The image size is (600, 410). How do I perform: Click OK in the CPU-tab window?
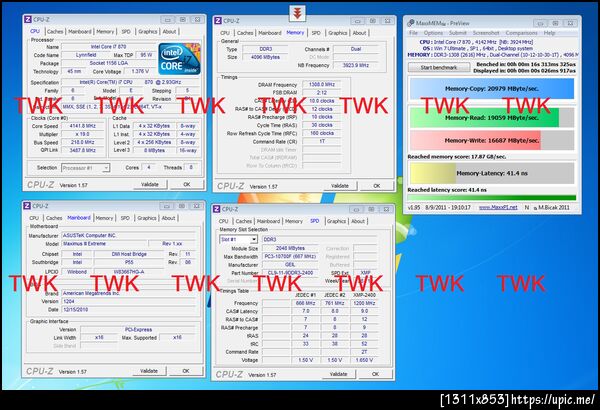click(187, 185)
